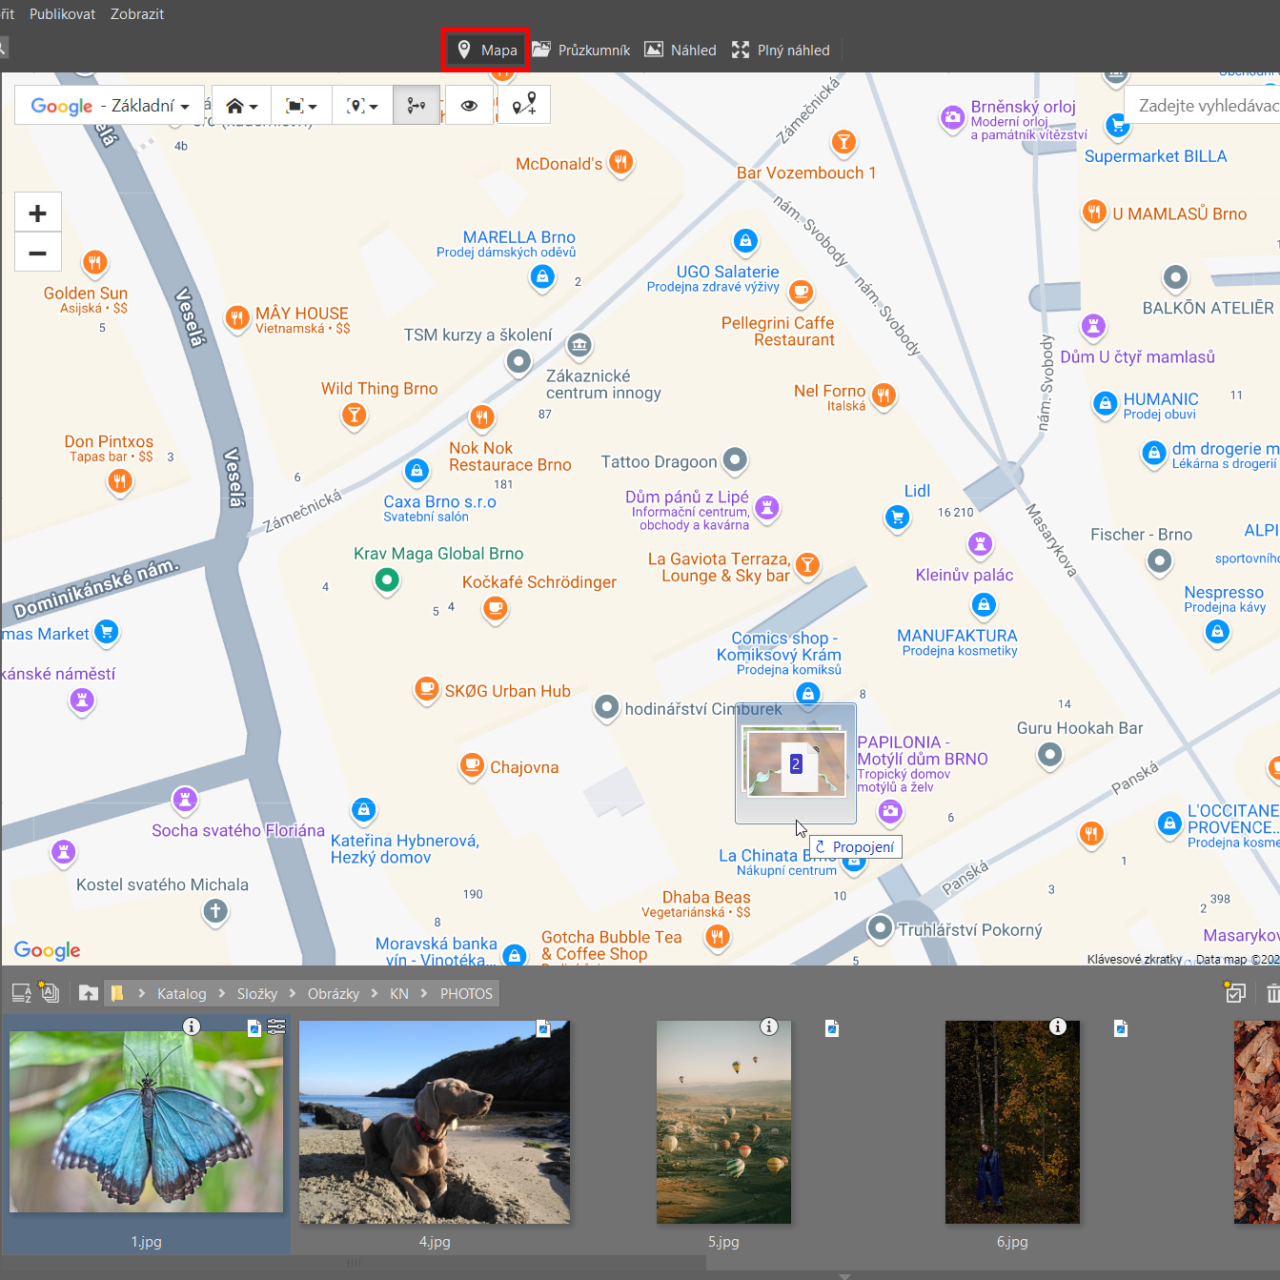This screenshot has width=1280, height=1280.
Task: Open the home location dropdown
Action: point(241,105)
